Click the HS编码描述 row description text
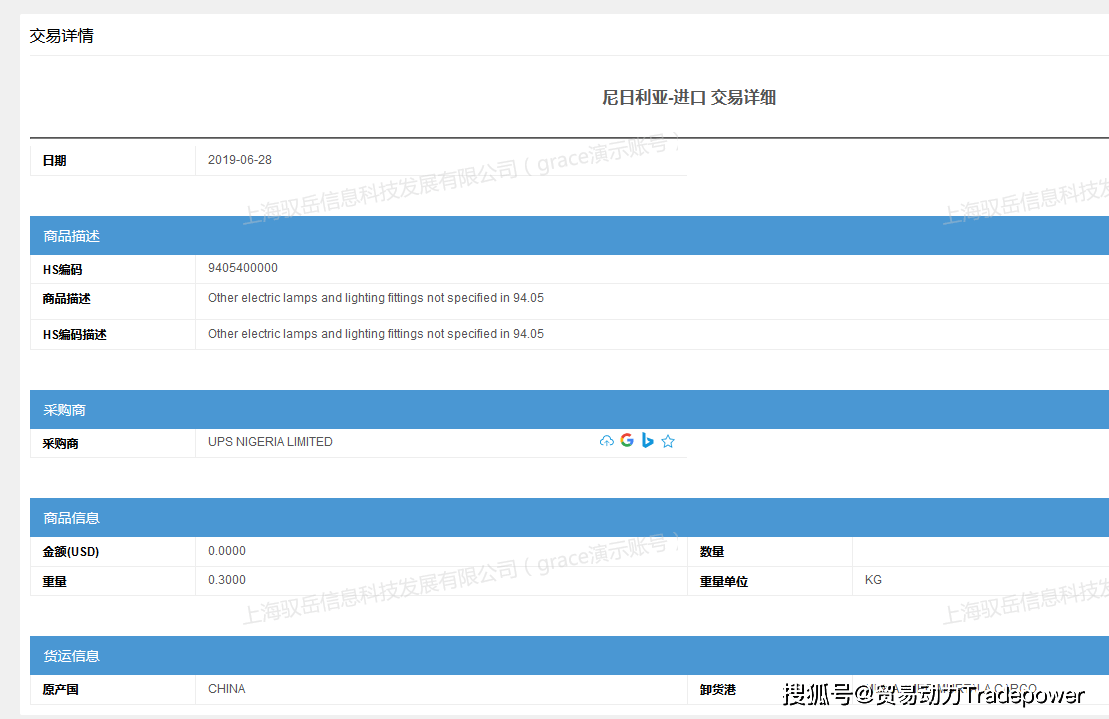This screenshot has width=1109, height=719. pyautogui.click(x=376, y=334)
